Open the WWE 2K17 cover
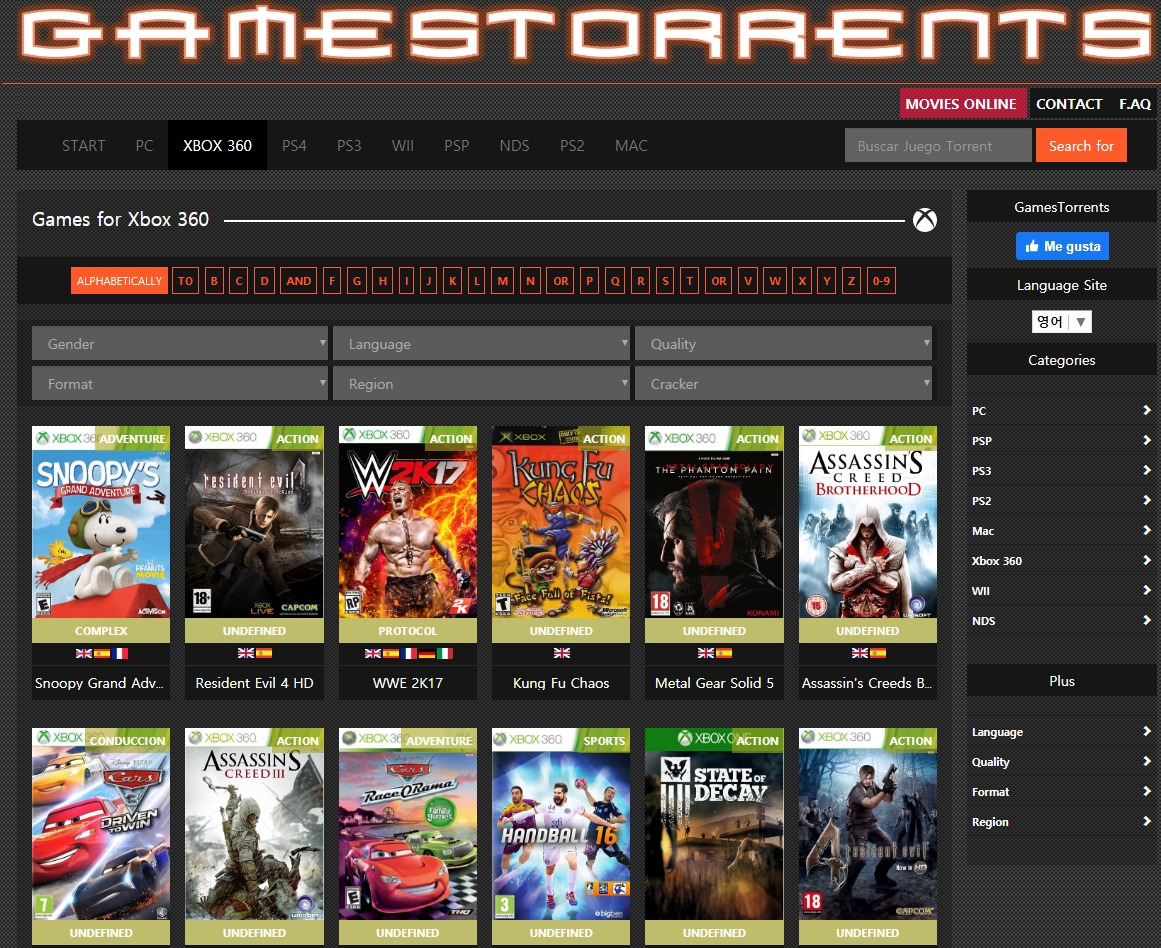 click(x=408, y=521)
